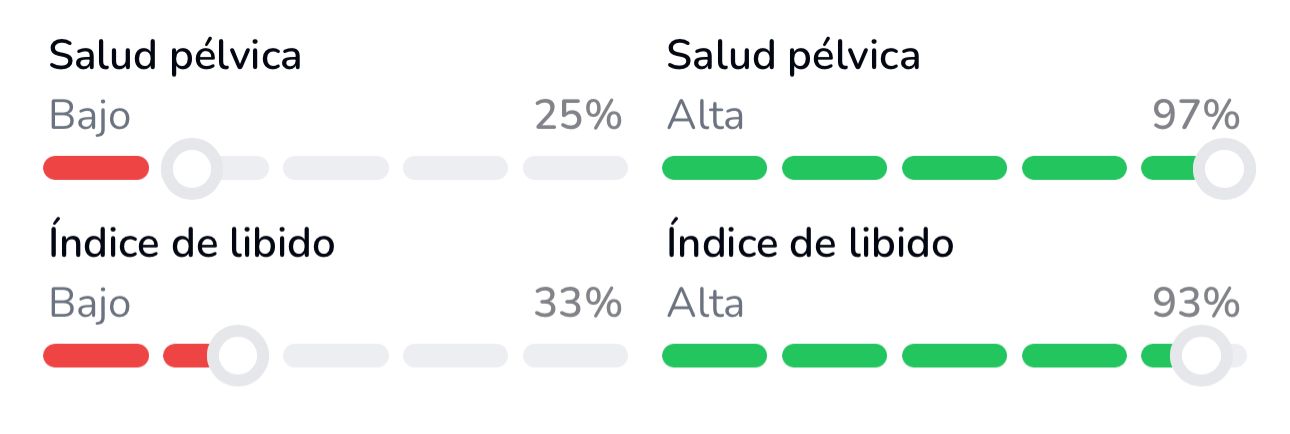Click the Bajo label beside 25%
Screen dimensions: 1290x434
(x=90, y=117)
